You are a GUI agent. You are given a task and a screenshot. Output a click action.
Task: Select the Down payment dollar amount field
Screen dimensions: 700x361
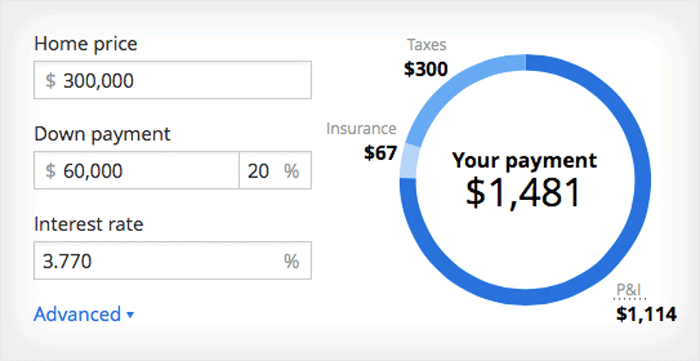(136, 170)
